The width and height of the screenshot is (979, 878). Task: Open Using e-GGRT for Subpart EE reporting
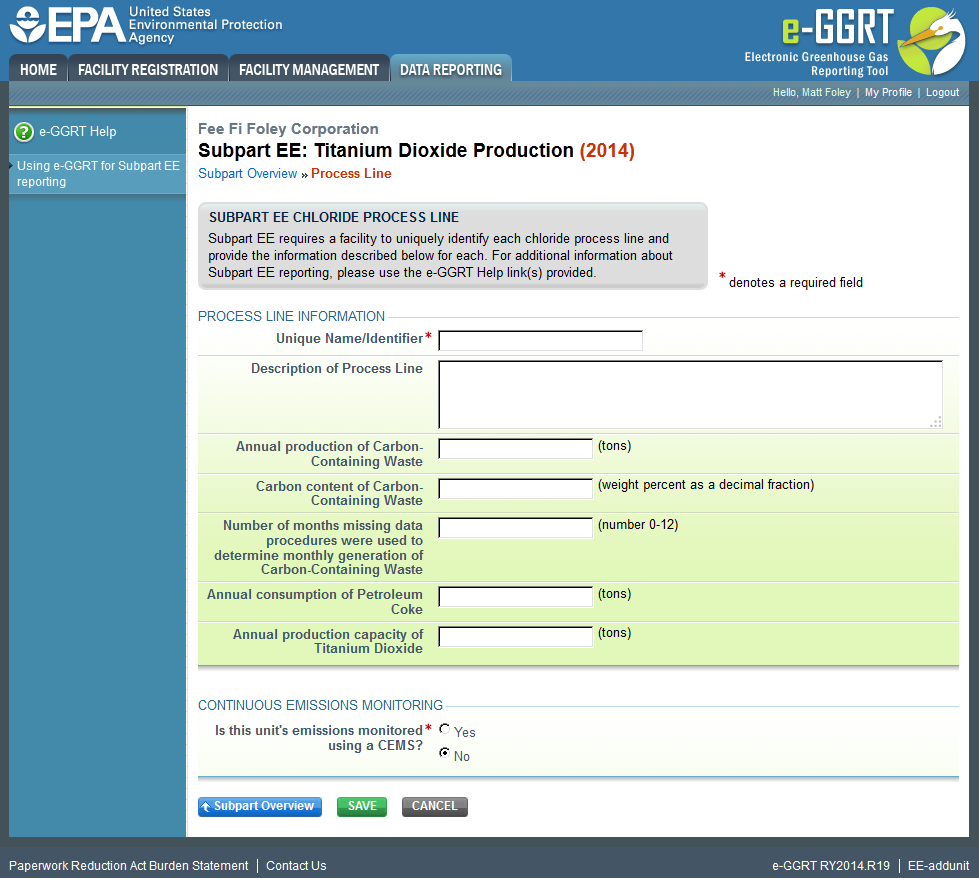[98, 174]
